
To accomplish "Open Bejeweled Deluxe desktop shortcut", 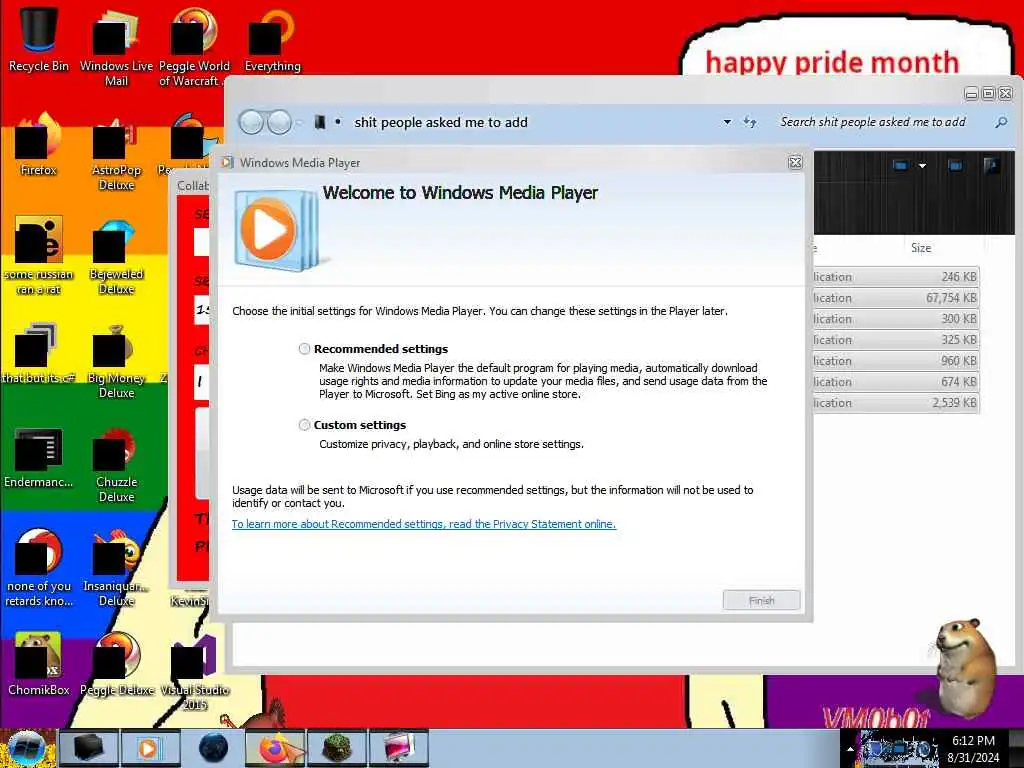I will coord(116,255).
